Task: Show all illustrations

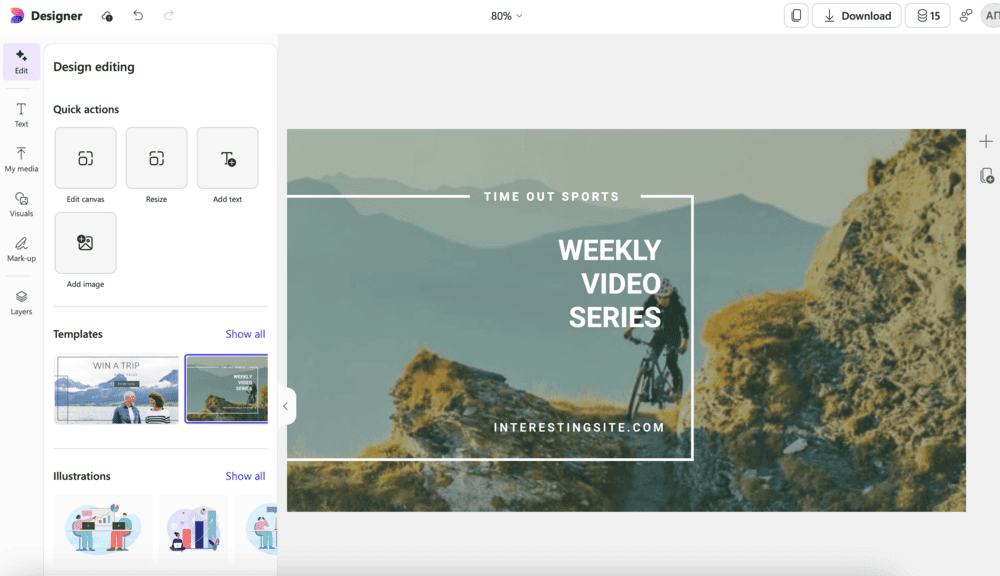Action: click(x=245, y=476)
